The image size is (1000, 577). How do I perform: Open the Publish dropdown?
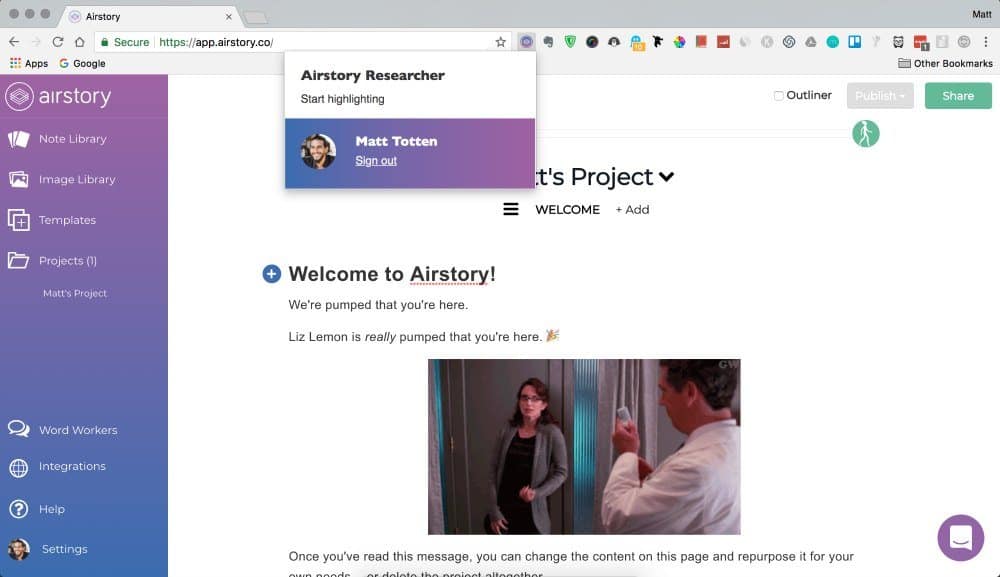point(880,96)
